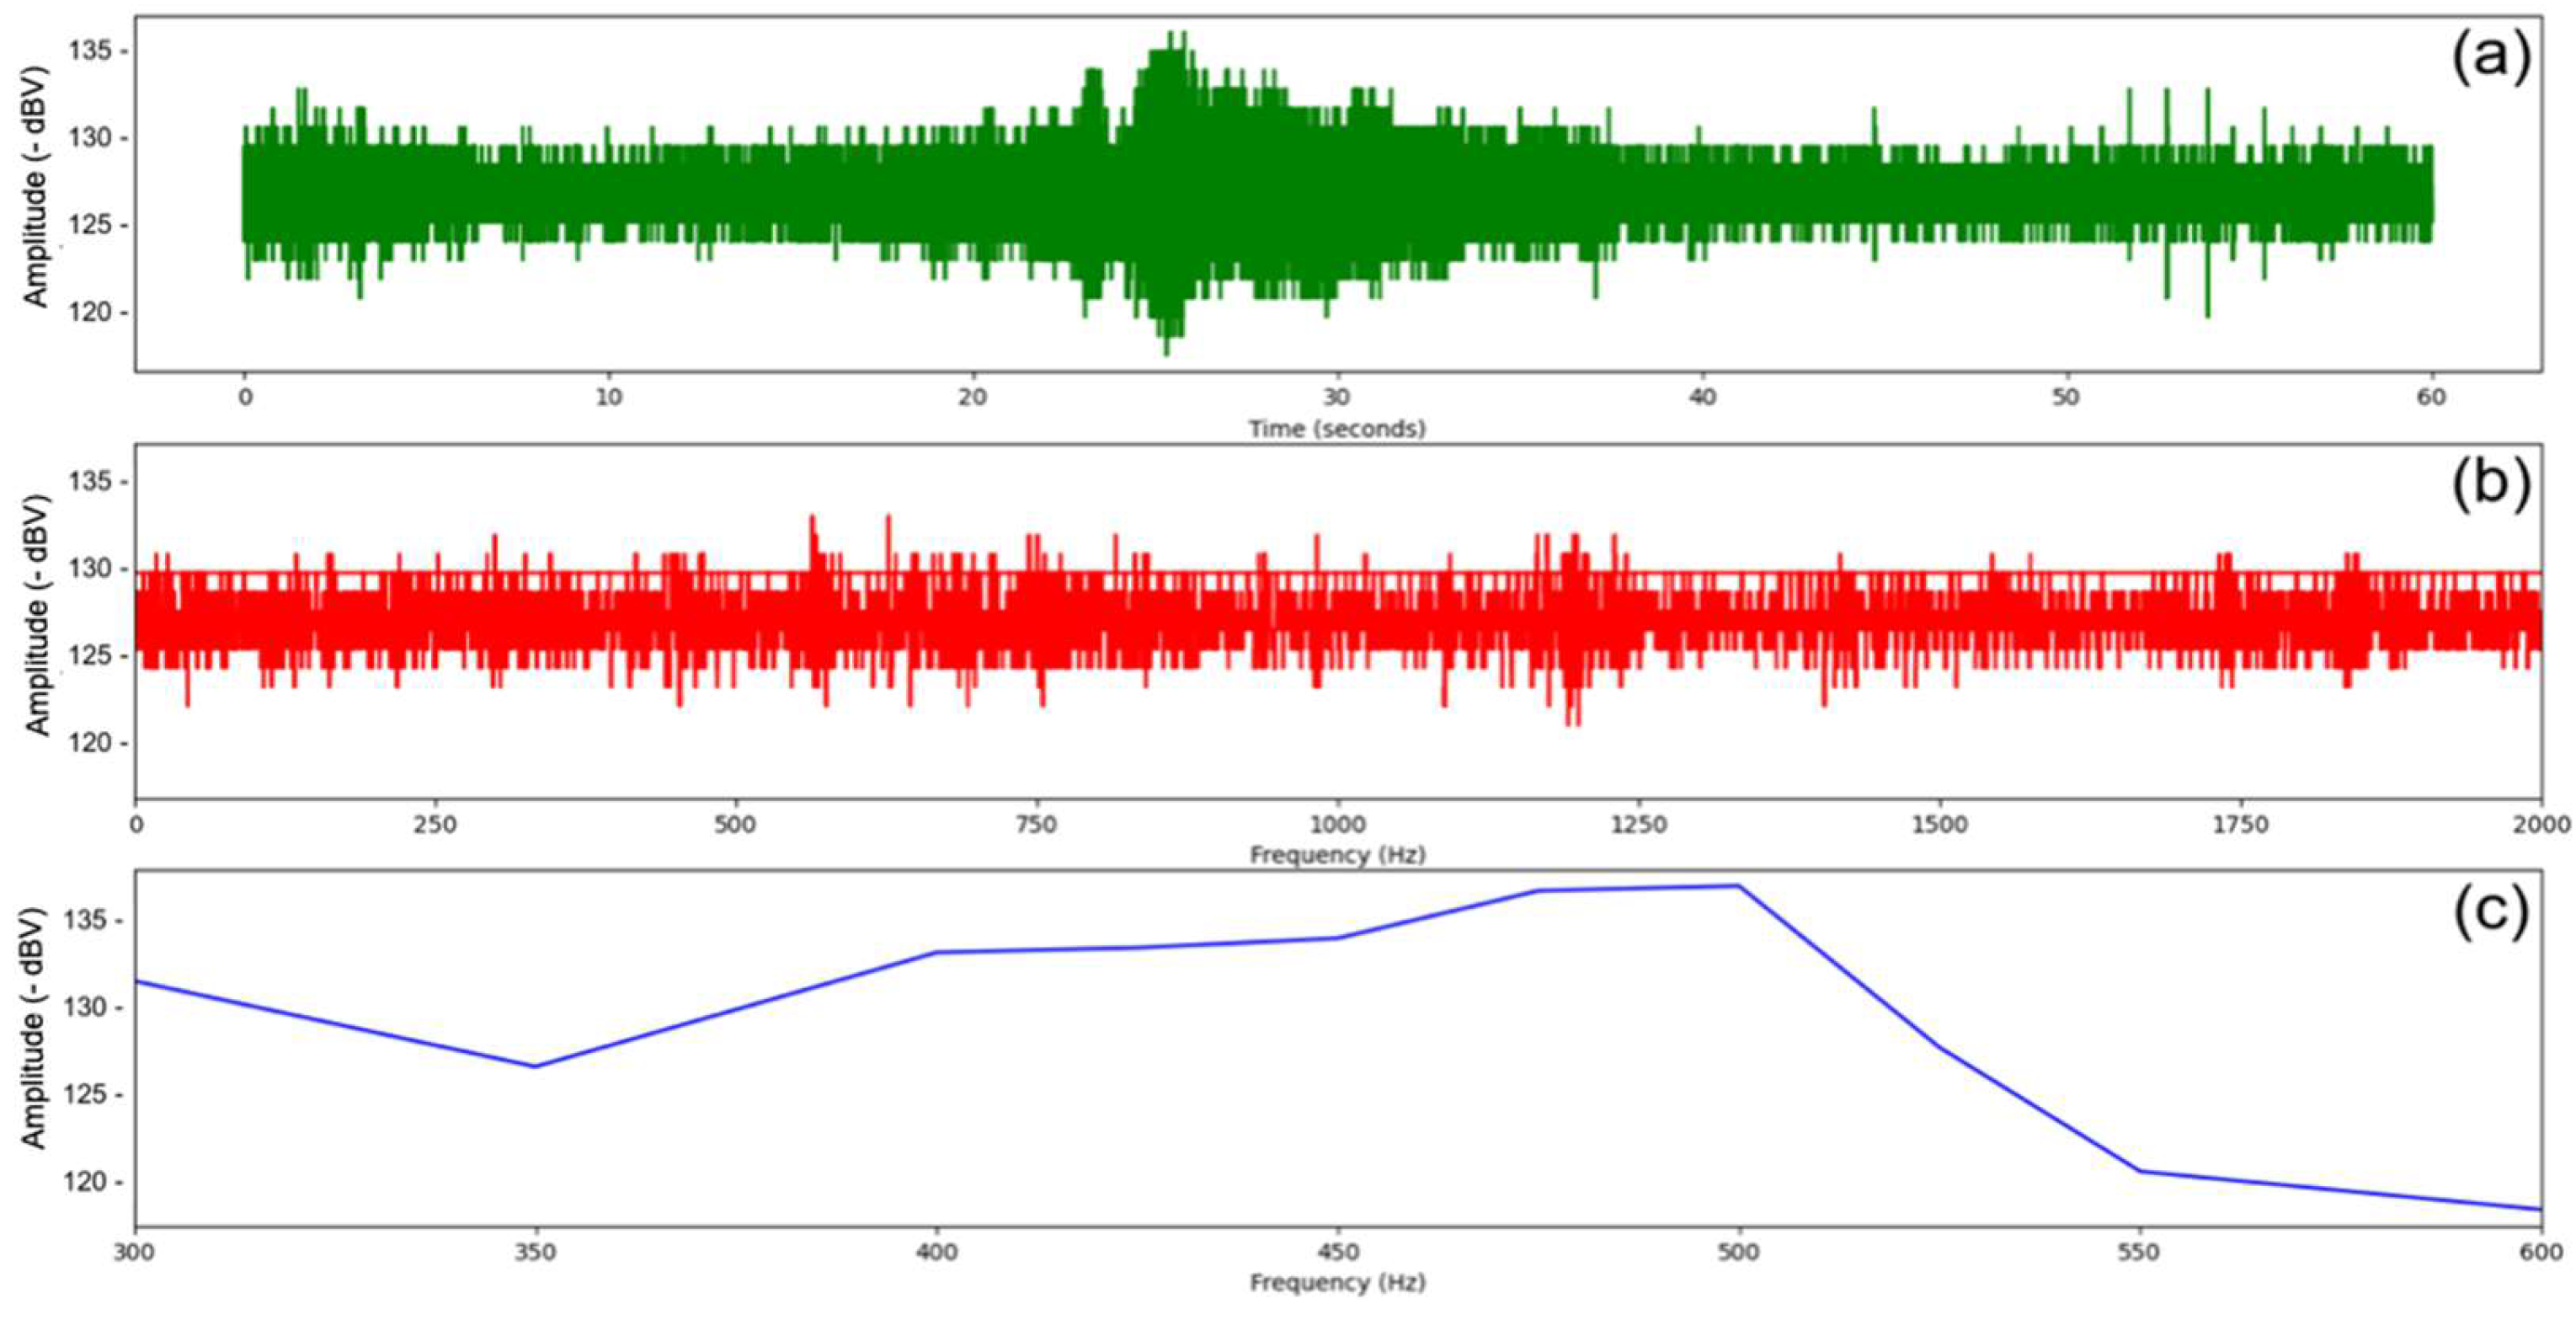Click the 30 tick on time axis
Image resolution: width=2576 pixels, height=1320 pixels.
coord(1337,398)
